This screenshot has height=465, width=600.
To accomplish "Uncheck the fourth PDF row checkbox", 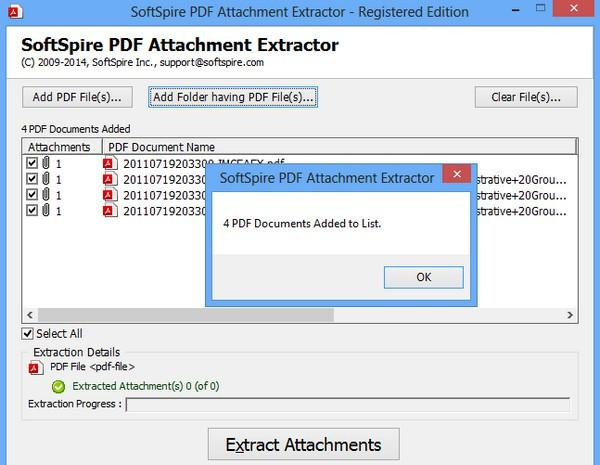I will pos(32,210).
